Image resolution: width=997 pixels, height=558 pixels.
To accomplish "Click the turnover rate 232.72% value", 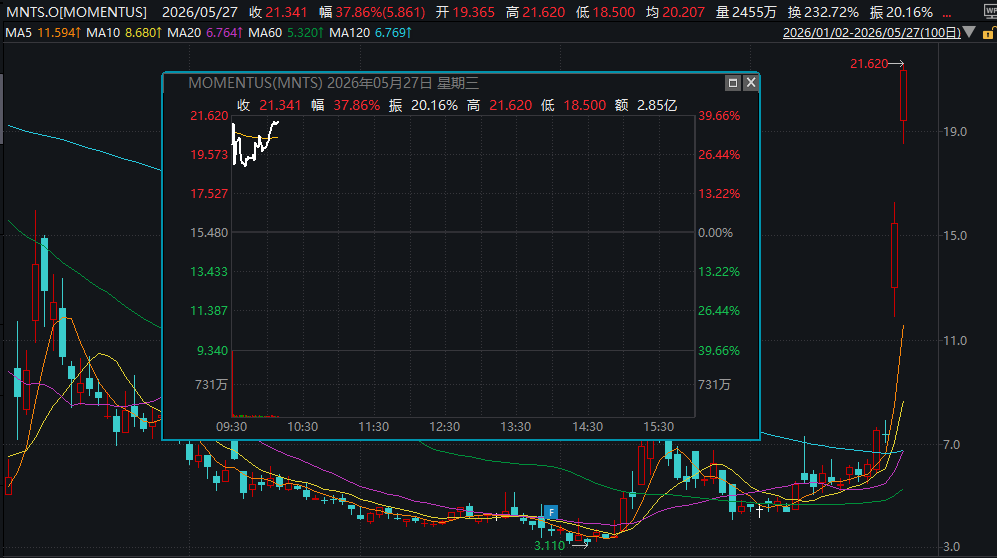I will [x=831, y=12].
